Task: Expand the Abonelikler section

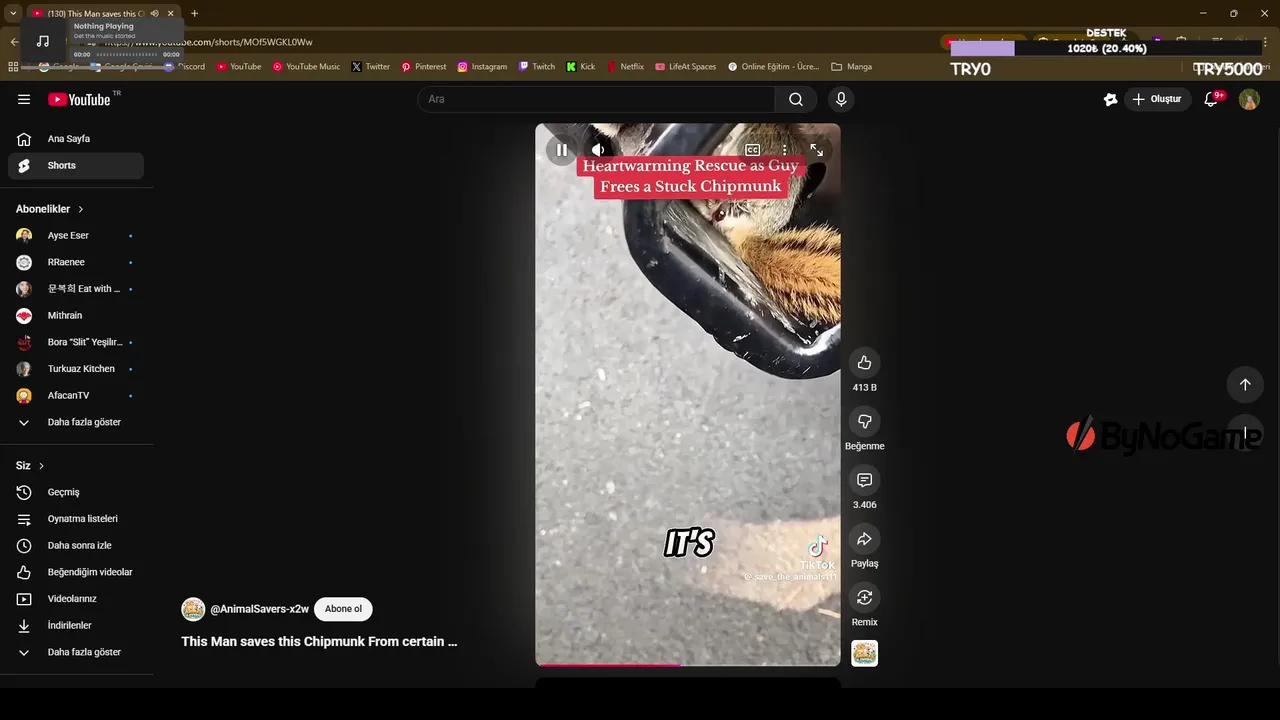Action: [x=50, y=209]
